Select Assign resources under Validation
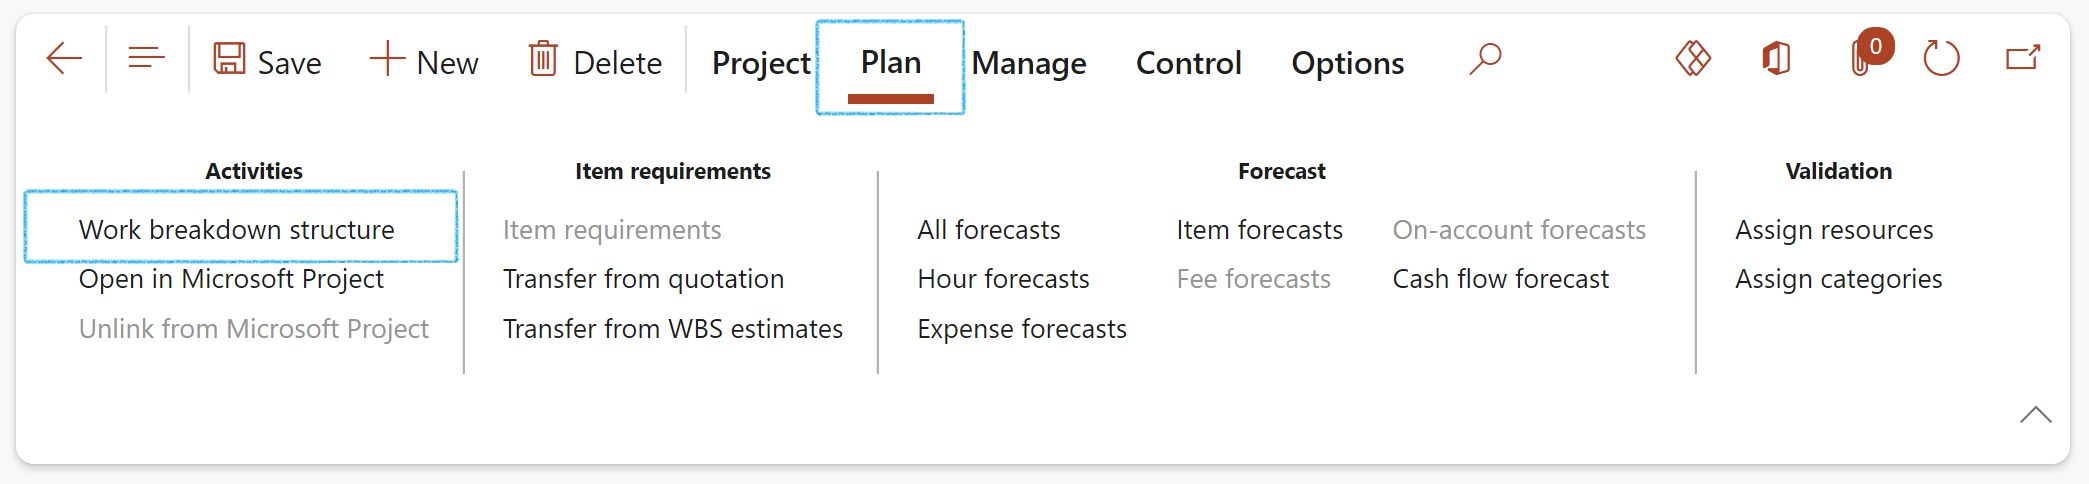 pyautogui.click(x=1834, y=230)
